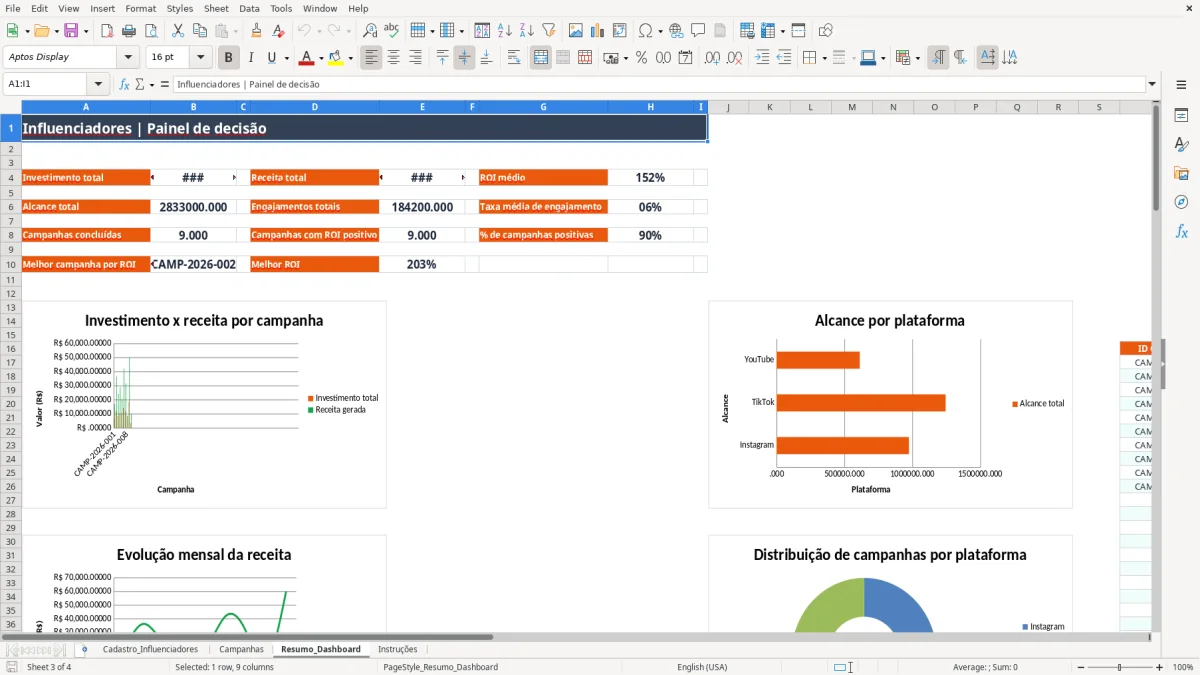
Task: Click the AutoFilter funnel icon
Action: [549, 31]
